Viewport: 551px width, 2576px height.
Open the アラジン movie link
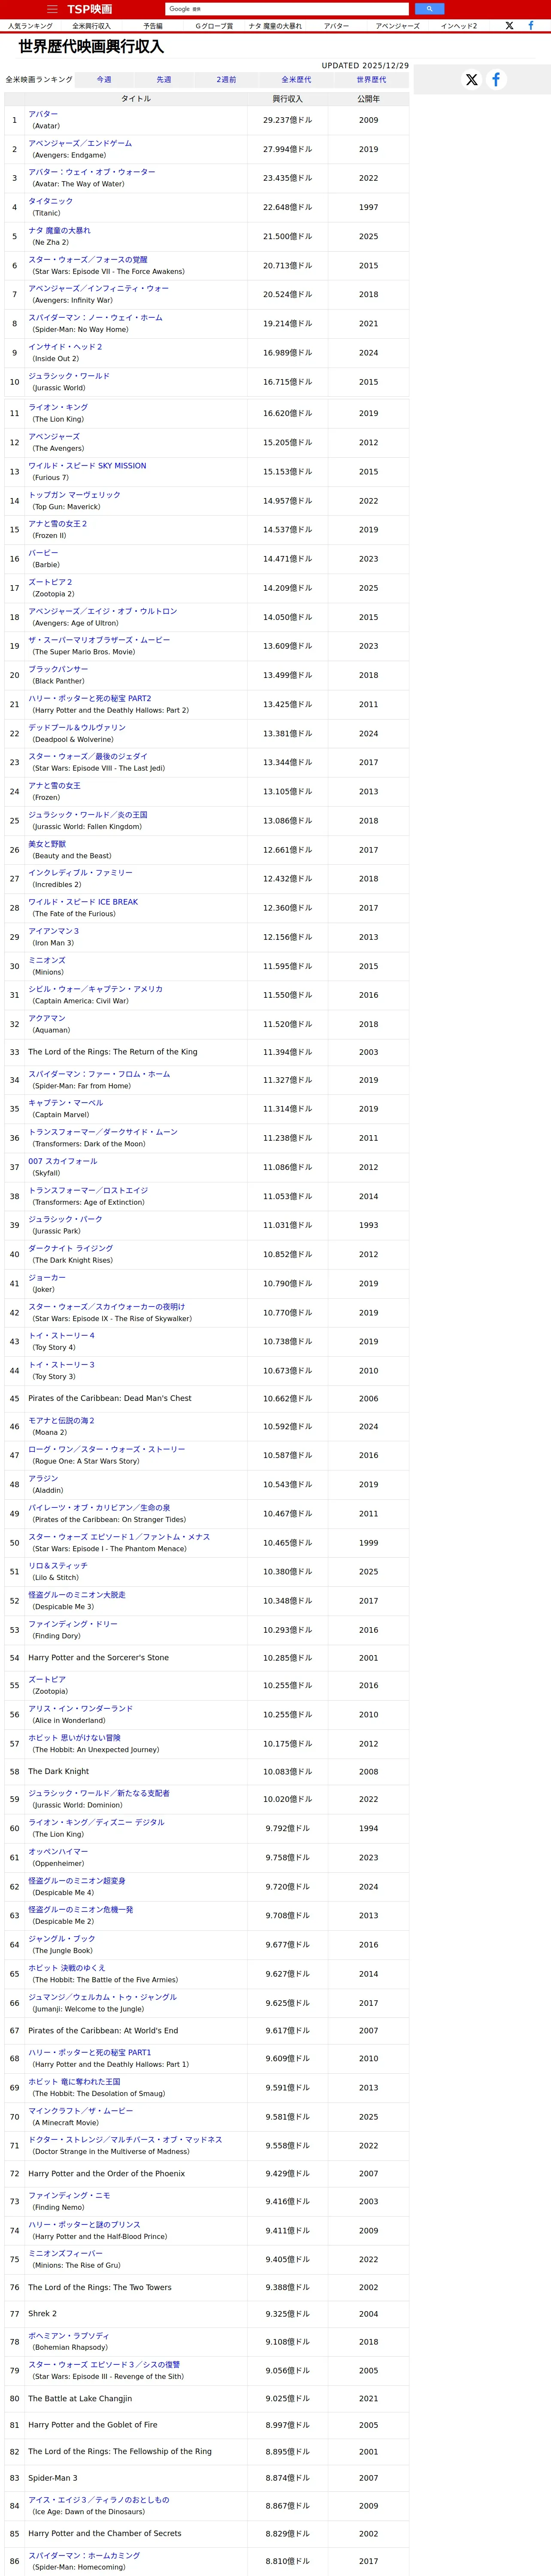tap(43, 1478)
